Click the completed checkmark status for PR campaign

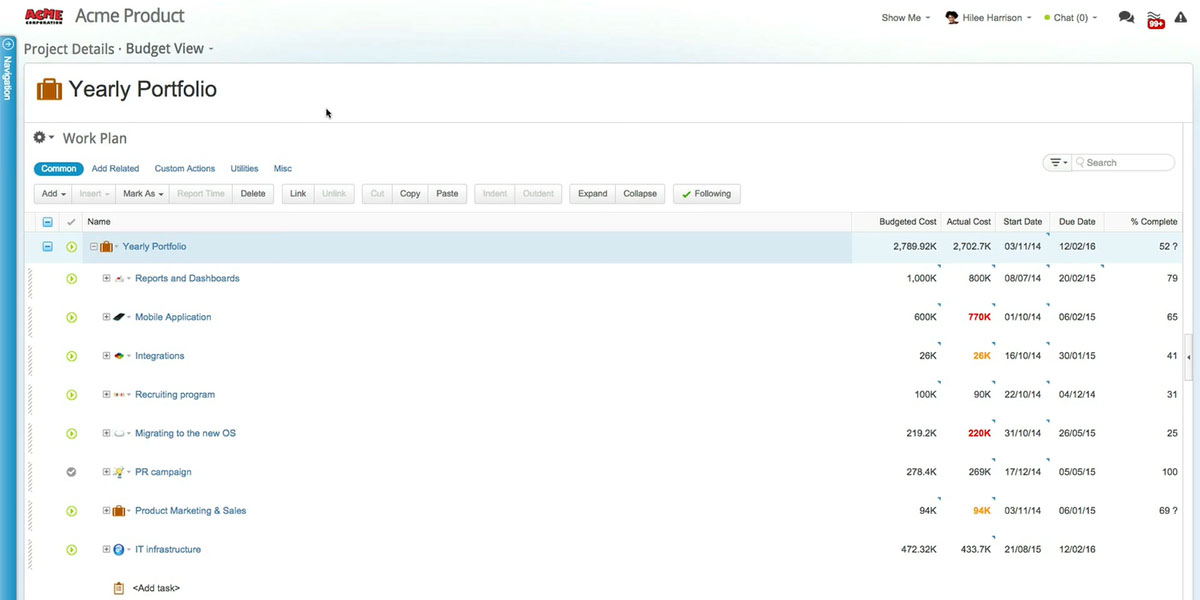pyautogui.click(x=71, y=472)
